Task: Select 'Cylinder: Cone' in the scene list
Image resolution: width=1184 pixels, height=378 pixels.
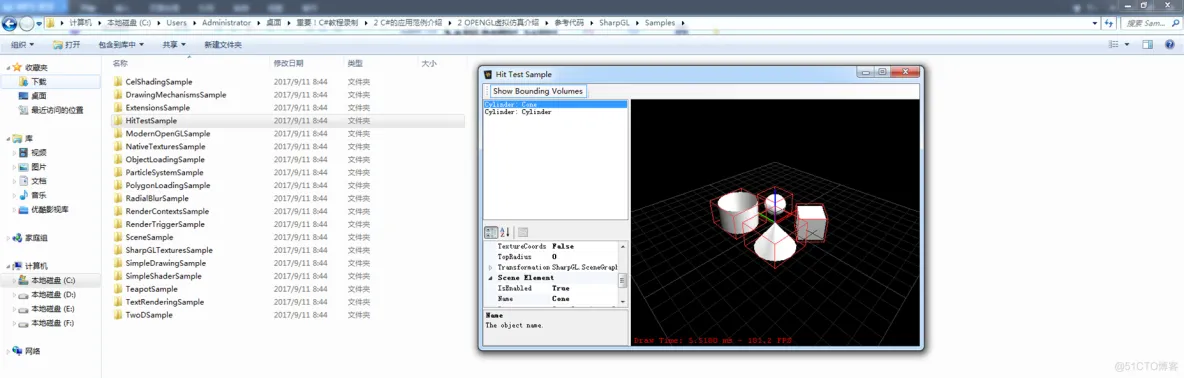Action: pos(556,104)
